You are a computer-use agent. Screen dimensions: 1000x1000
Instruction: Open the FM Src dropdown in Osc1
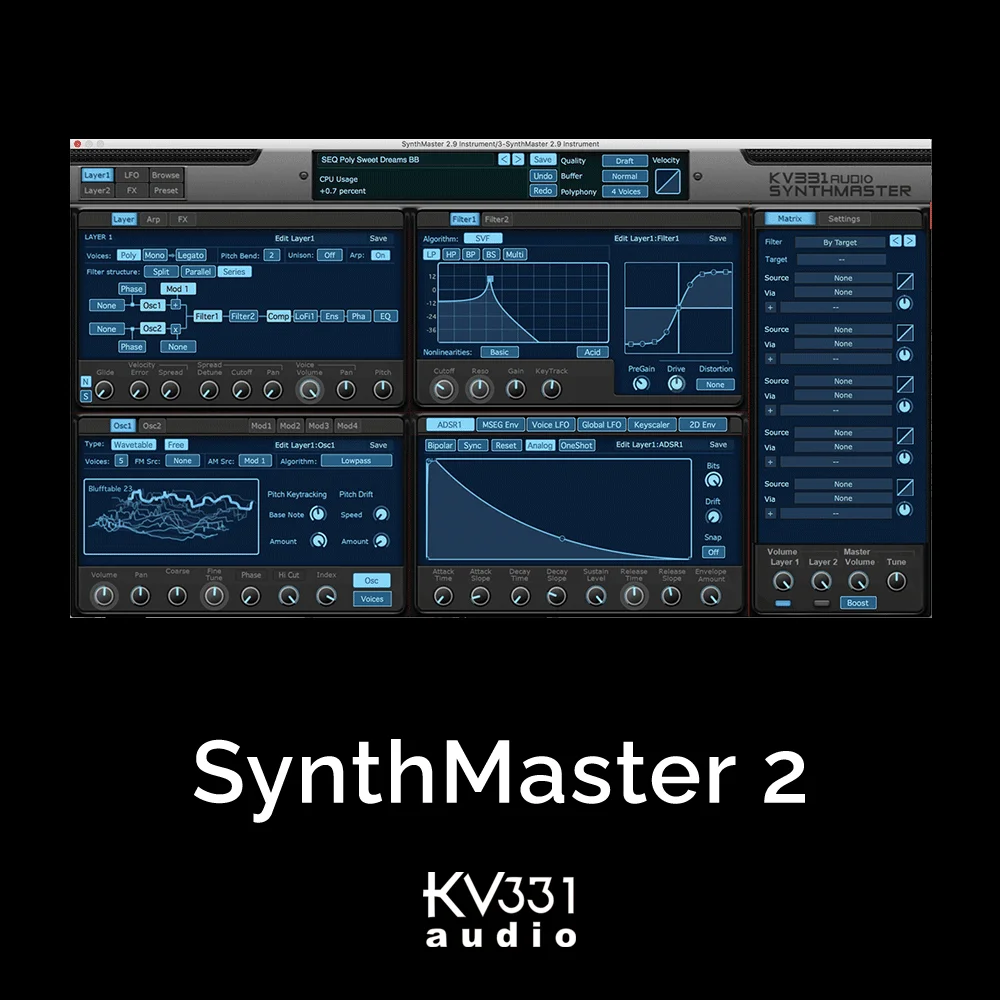[181, 461]
